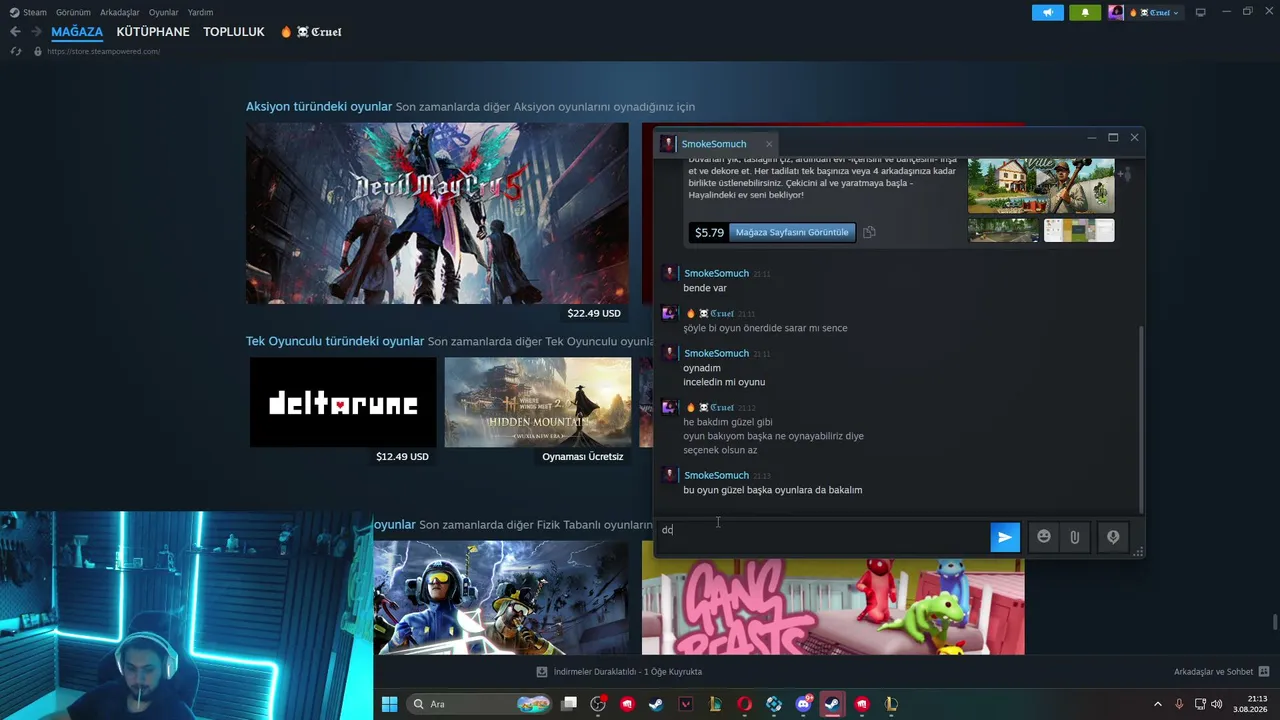Image resolution: width=1280 pixels, height=720 pixels.
Task: Click the Mağaza Sayfasını Görüntüle button
Action: tap(792, 232)
